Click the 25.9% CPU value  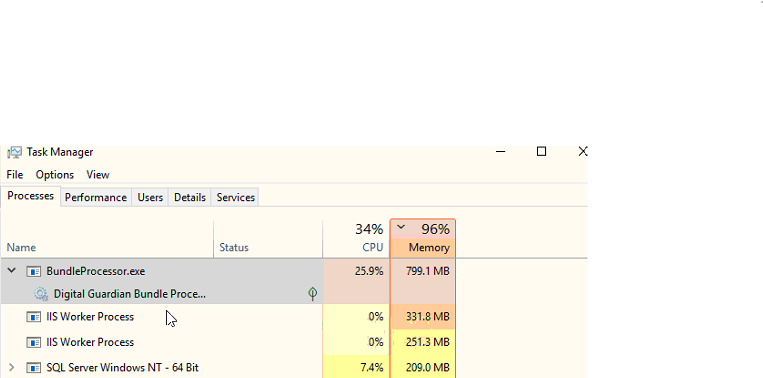pos(369,271)
